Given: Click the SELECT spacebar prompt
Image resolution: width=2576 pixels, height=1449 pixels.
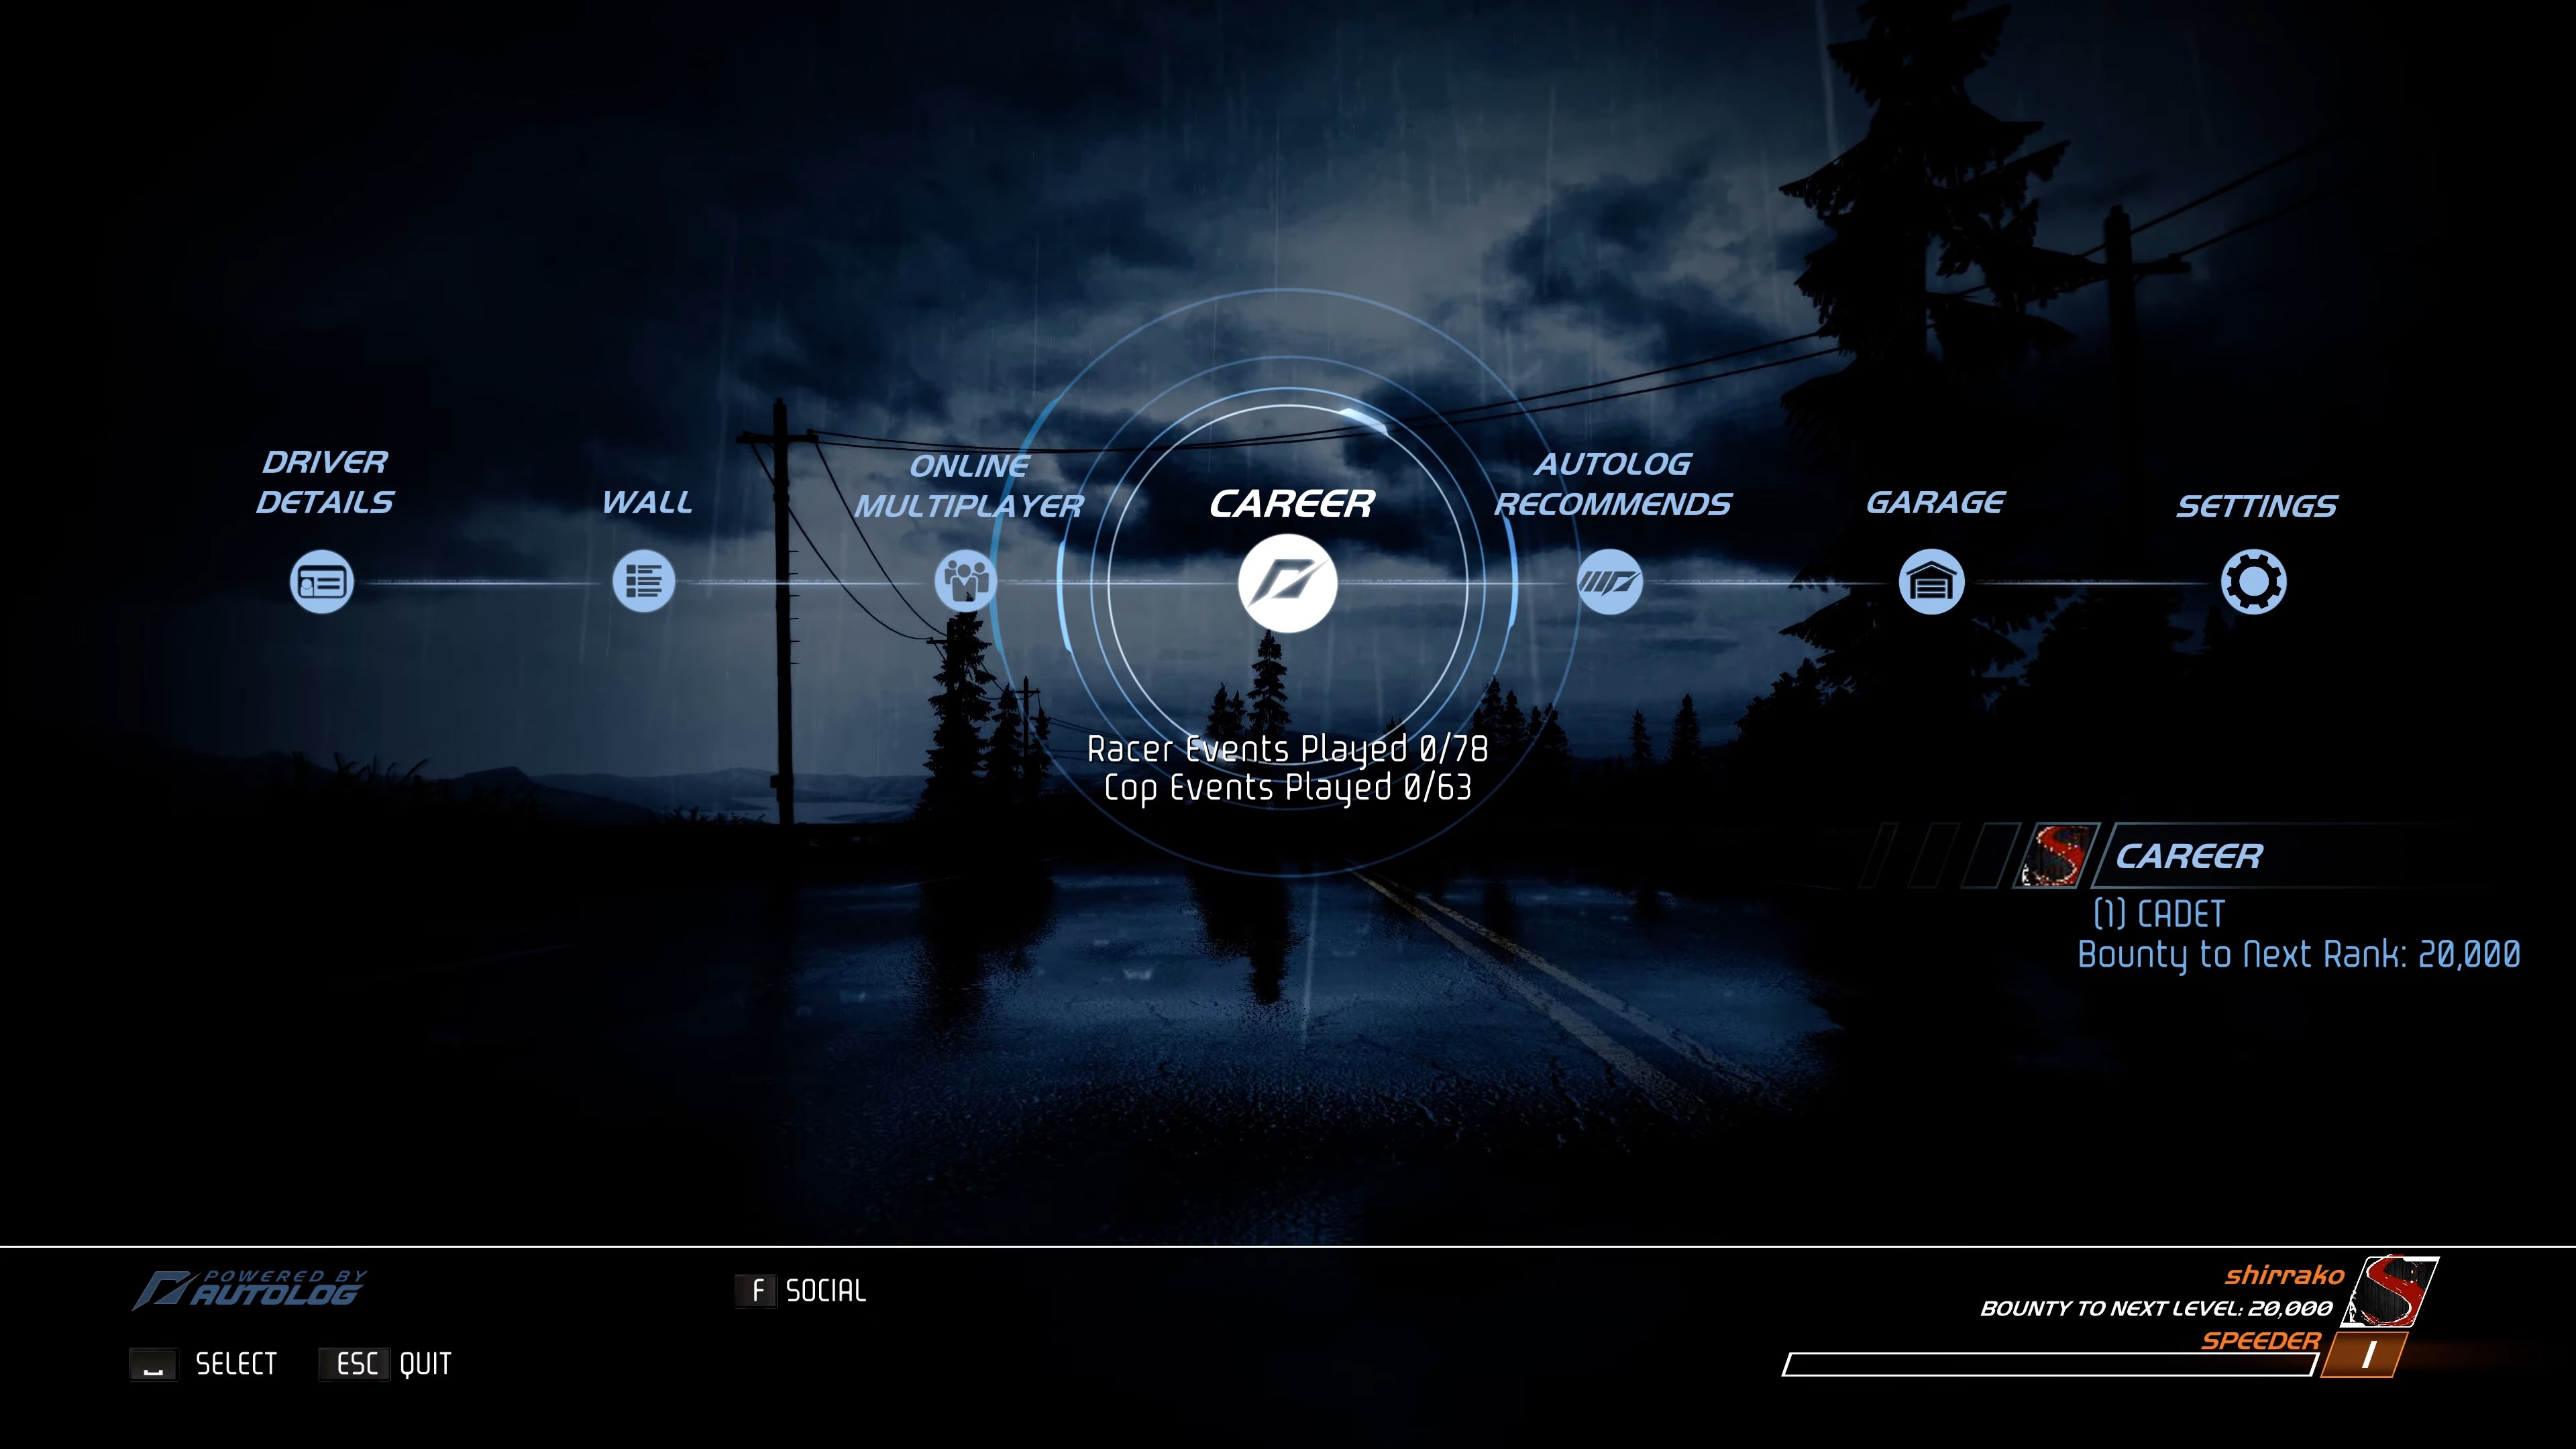Looking at the screenshot, I should click(204, 1364).
